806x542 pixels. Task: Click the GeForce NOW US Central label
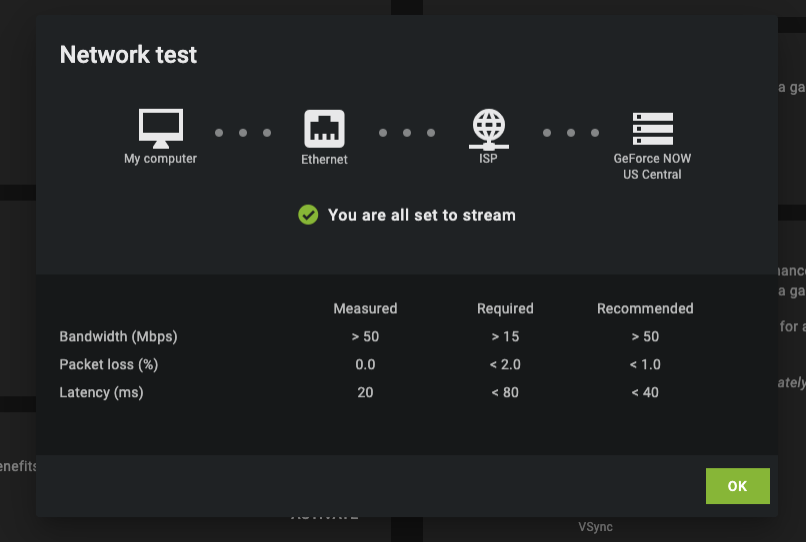(652, 166)
